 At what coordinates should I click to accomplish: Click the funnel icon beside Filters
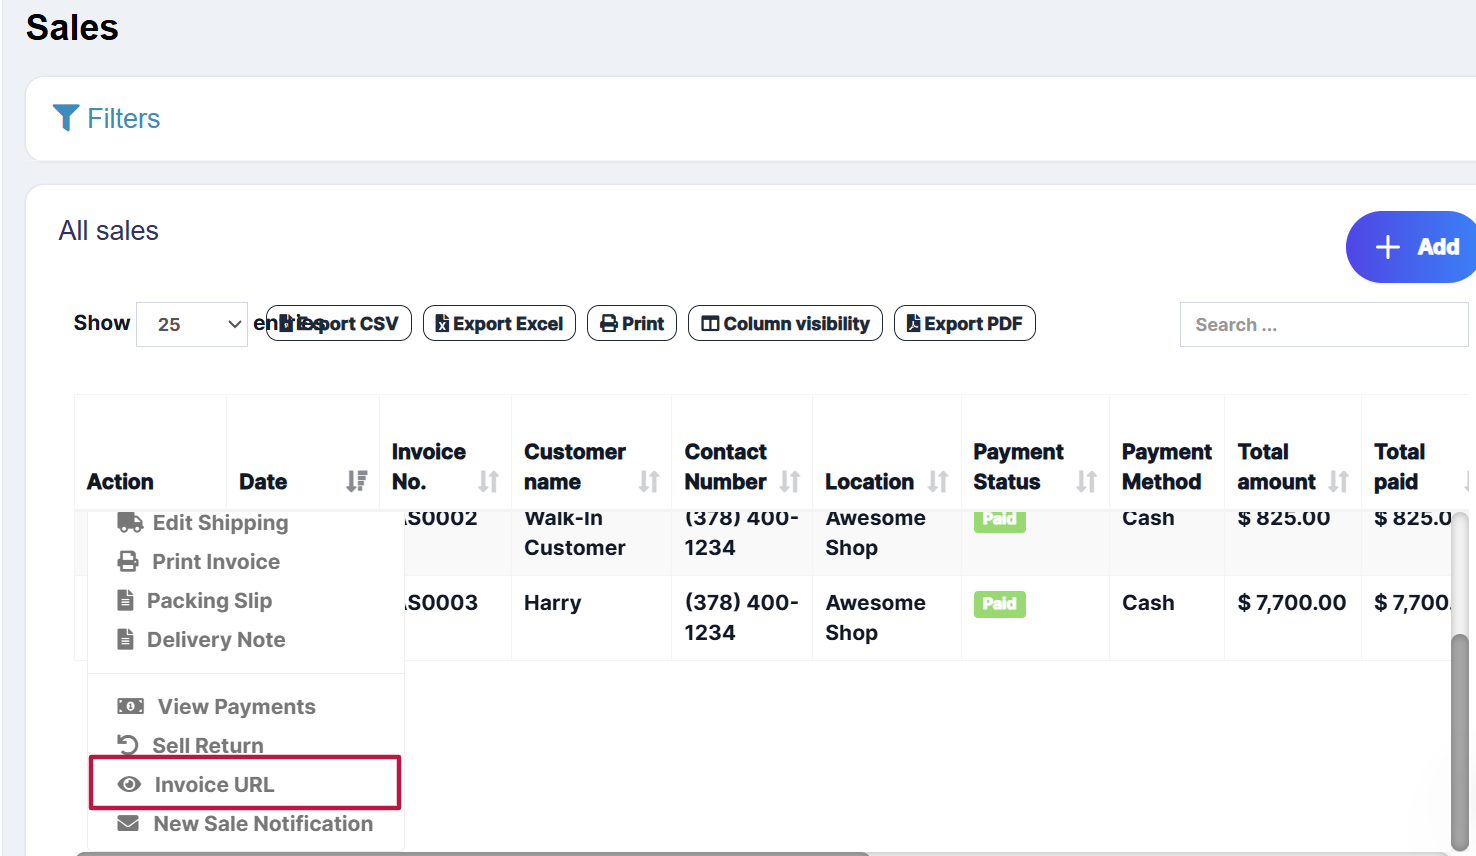coord(65,118)
